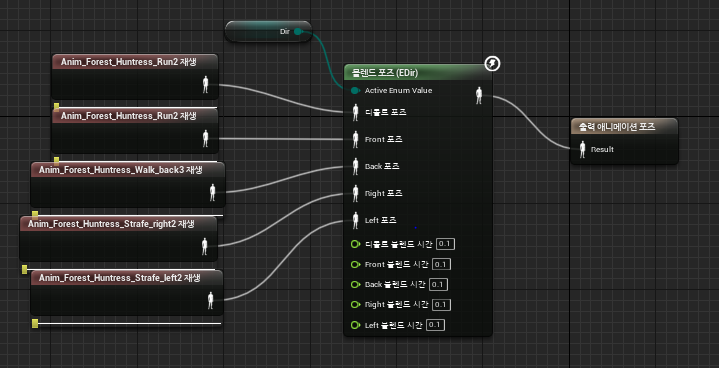The height and width of the screenshot is (368, 719).
Task: Click the pose pin of Run2 node wired to Front 포즈
Action: click(x=206, y=138)
